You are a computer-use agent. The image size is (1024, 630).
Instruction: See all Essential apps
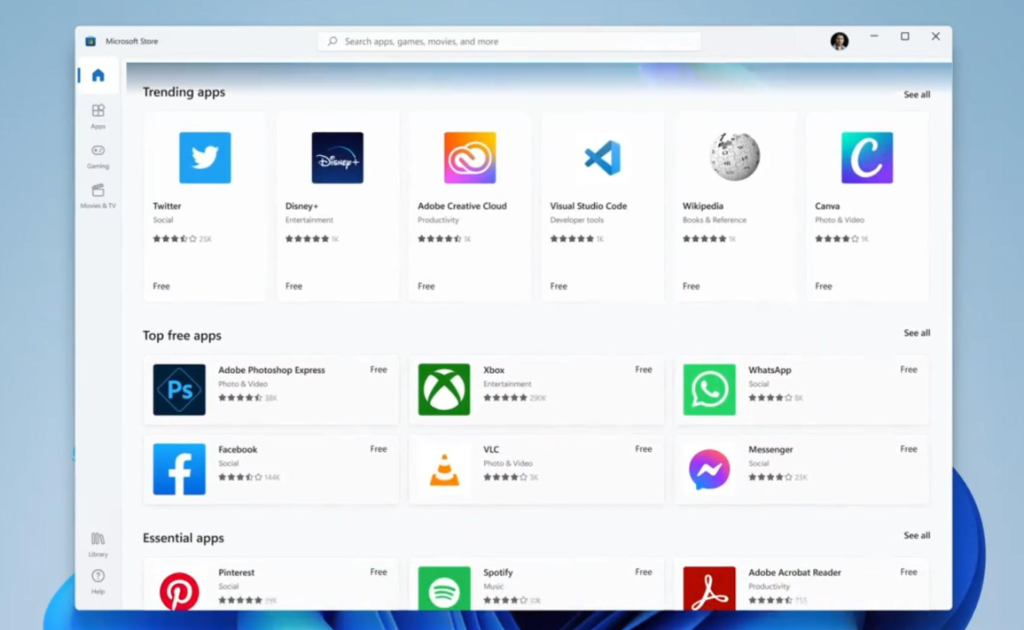[917, 535]
